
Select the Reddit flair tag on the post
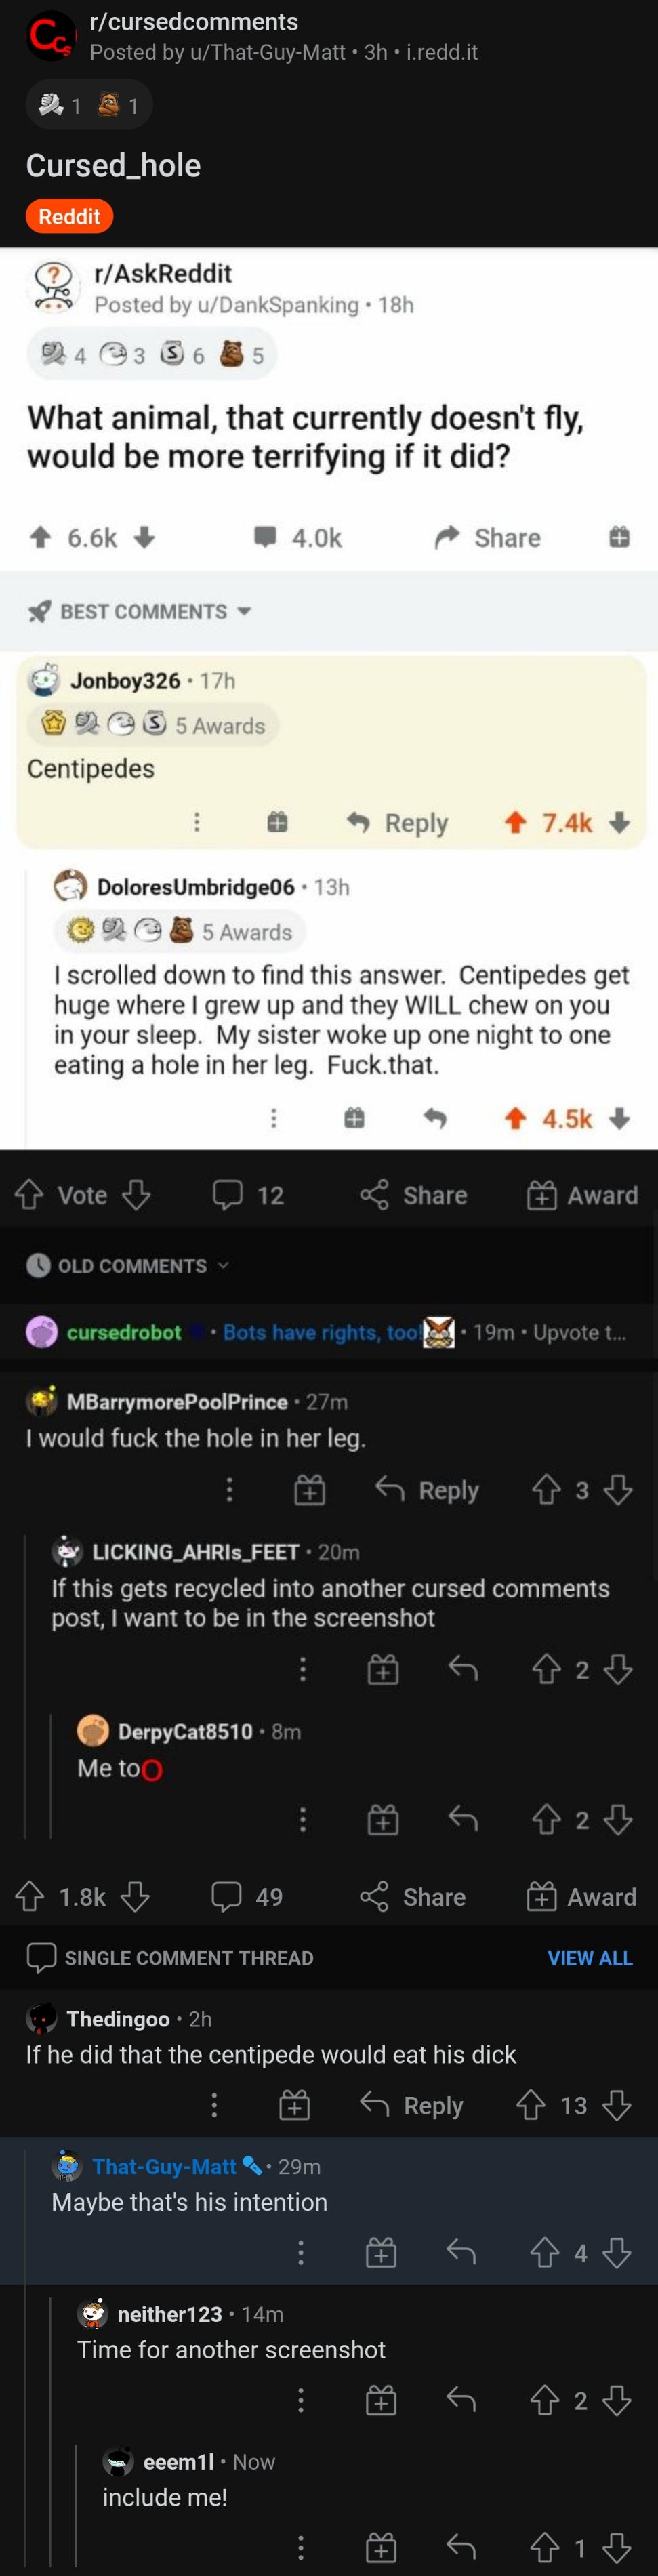[x=68, y=216]
